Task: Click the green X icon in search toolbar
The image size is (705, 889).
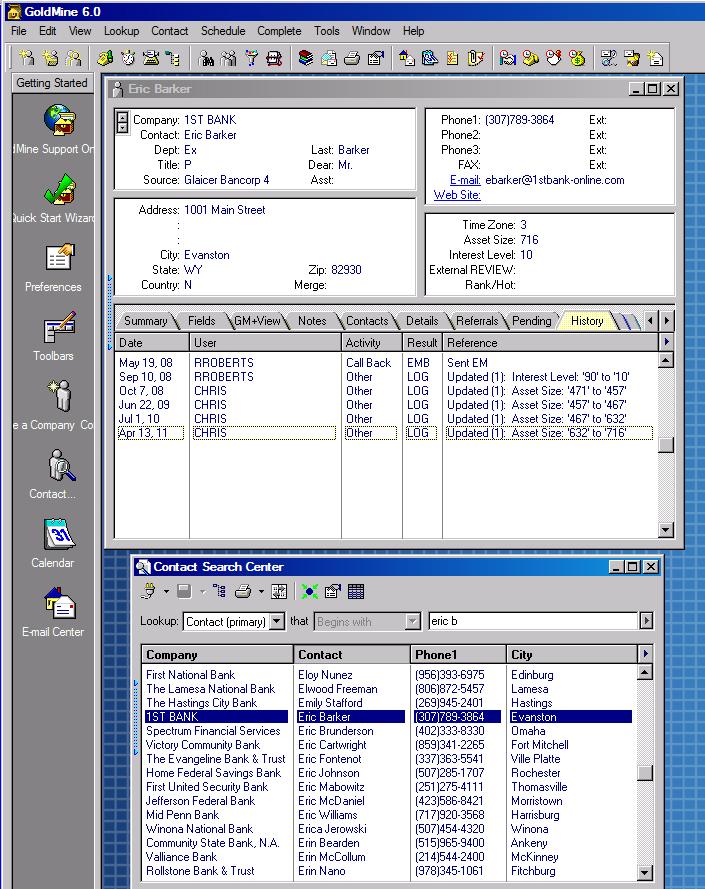Action: pyautogui.click(x=310, y=591)
